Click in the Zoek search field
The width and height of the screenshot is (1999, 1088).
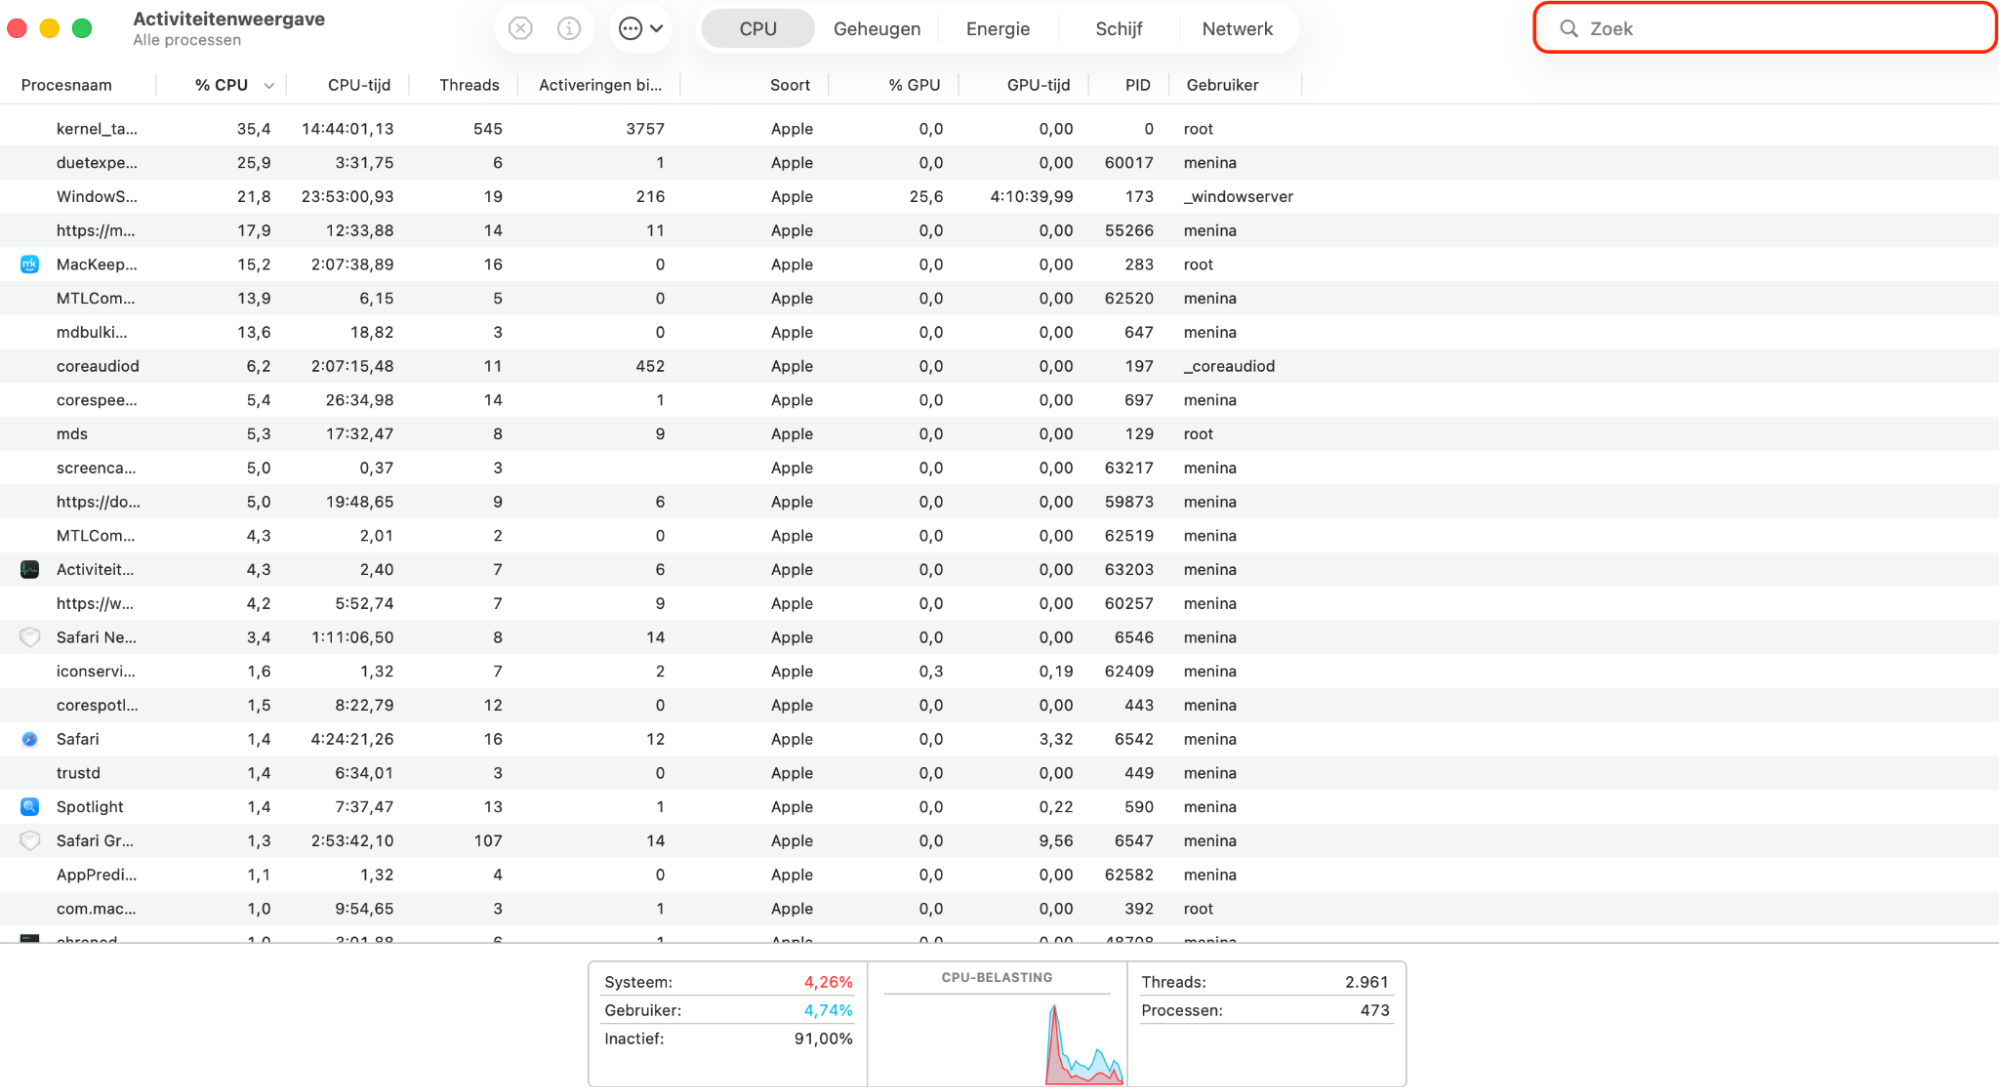point(1780,28)
